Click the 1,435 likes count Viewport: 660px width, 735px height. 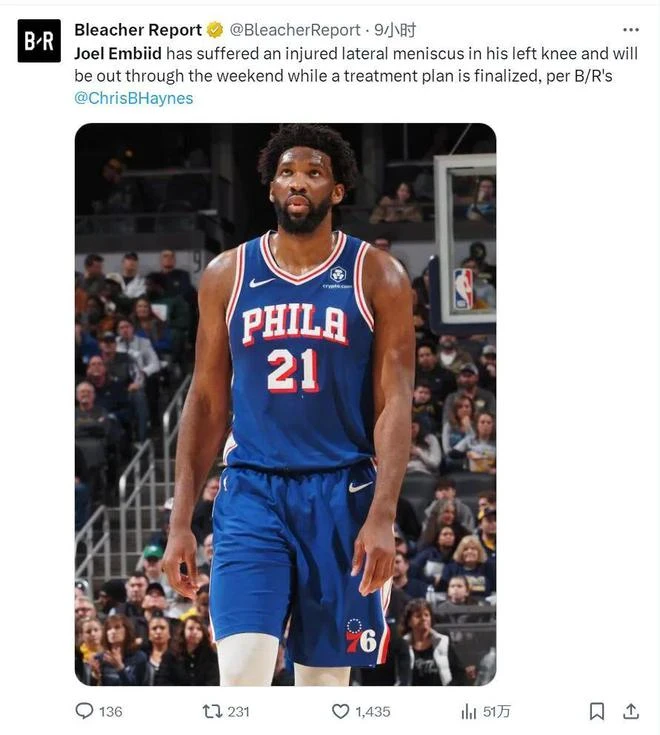(x=373, y=712)
